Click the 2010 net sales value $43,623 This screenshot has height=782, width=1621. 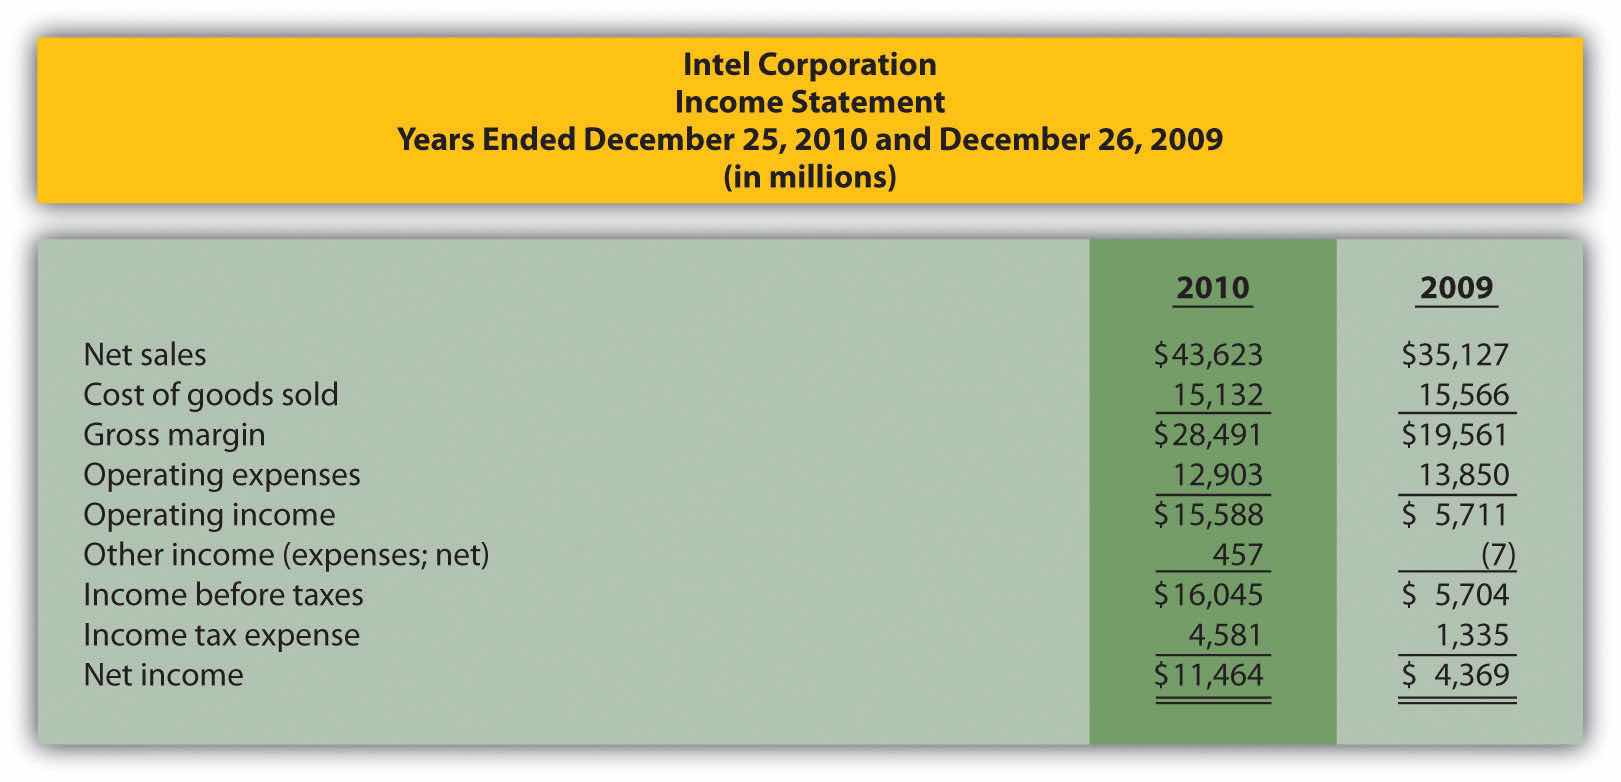tap(1208, 355)
